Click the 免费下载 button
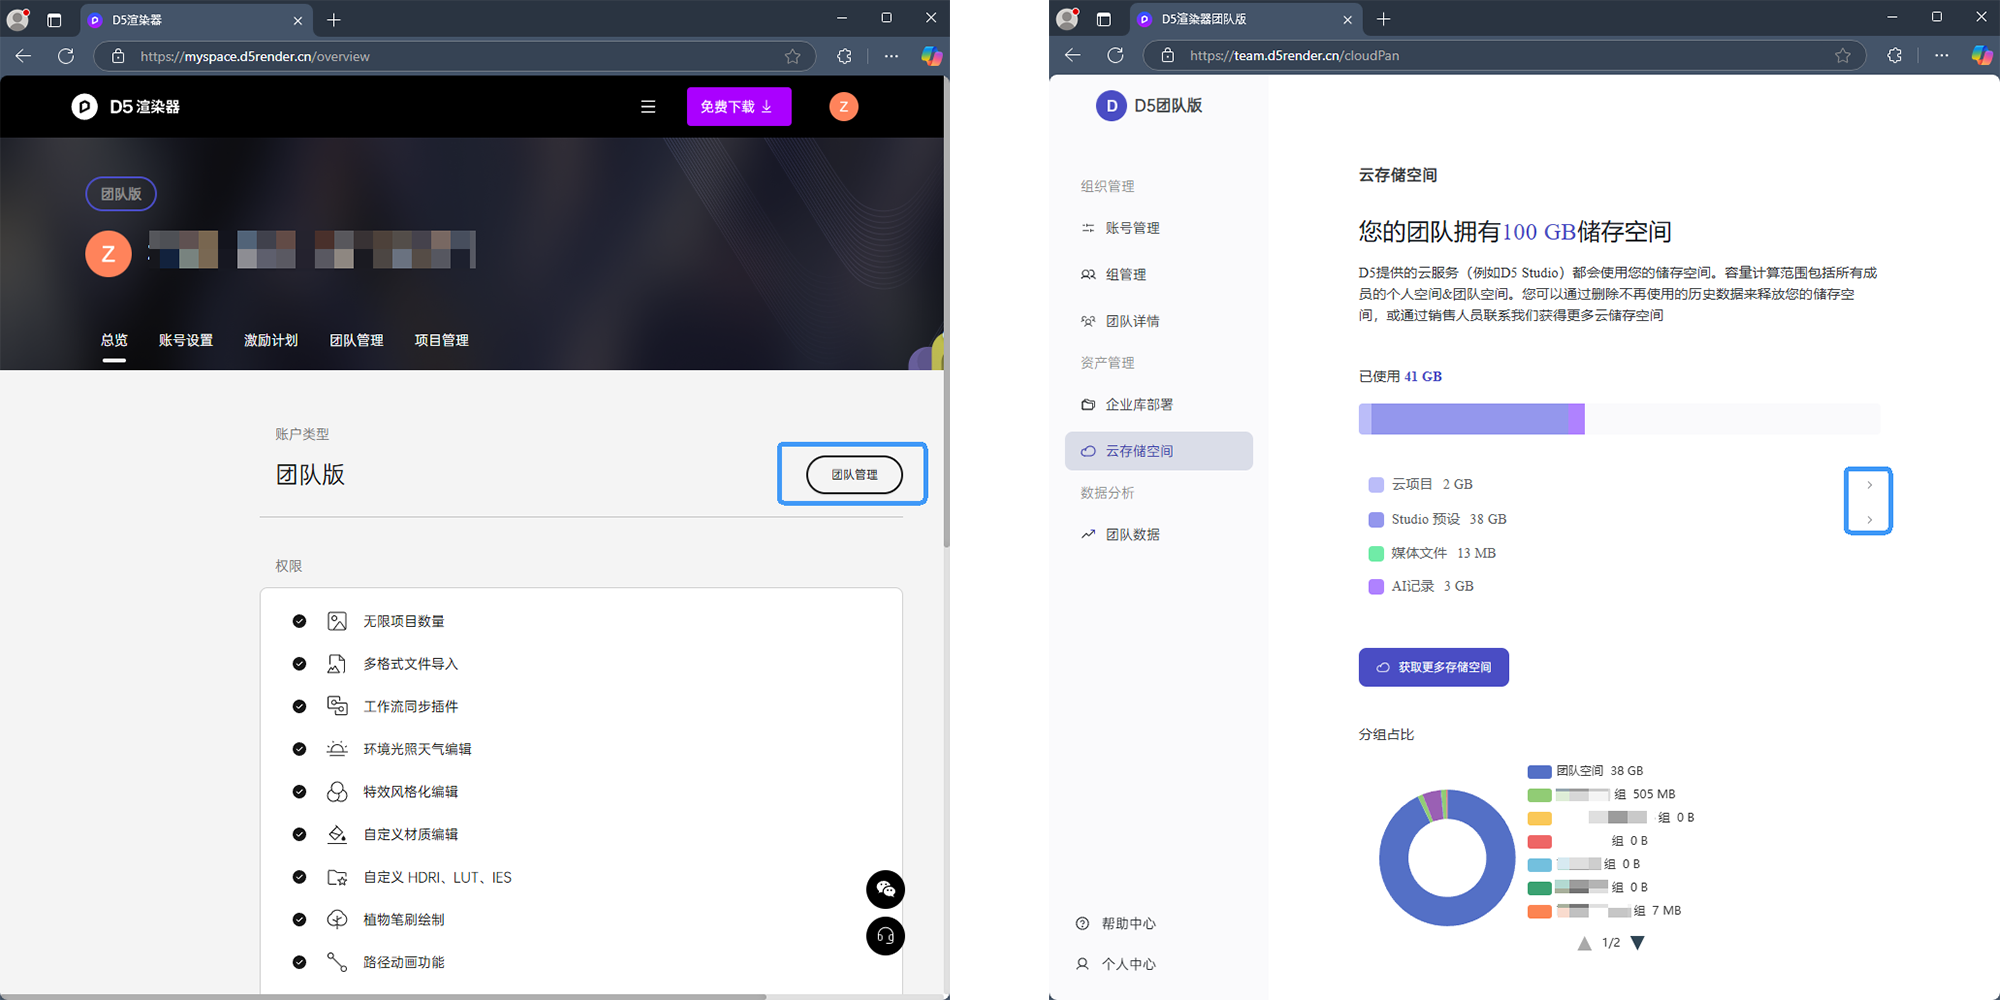 [x=739, y=107]
